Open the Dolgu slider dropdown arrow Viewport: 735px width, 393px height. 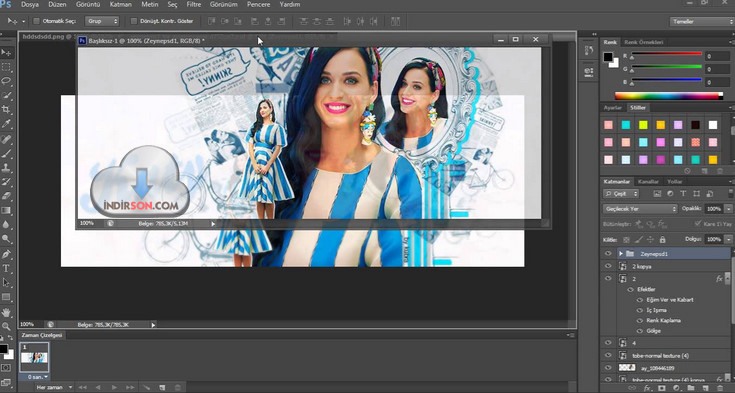(728, 239)
